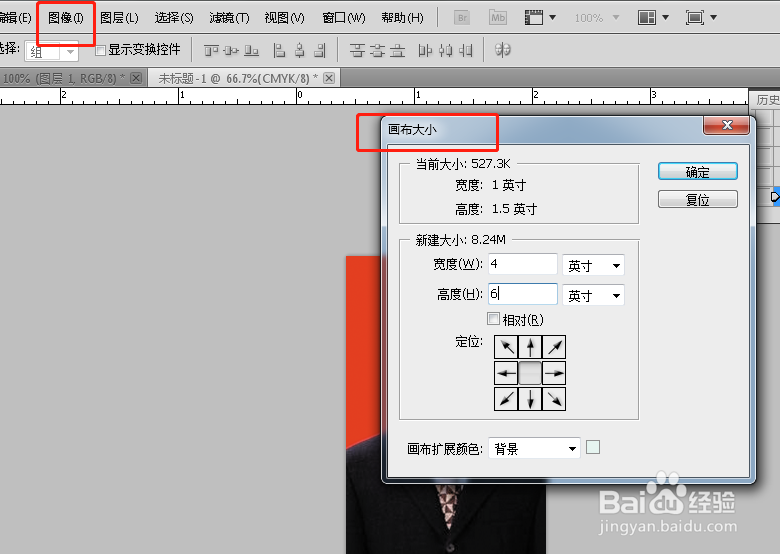Align bottom edges of layers
Viewport: 780px width, 554px height.
tap(251, 50)
